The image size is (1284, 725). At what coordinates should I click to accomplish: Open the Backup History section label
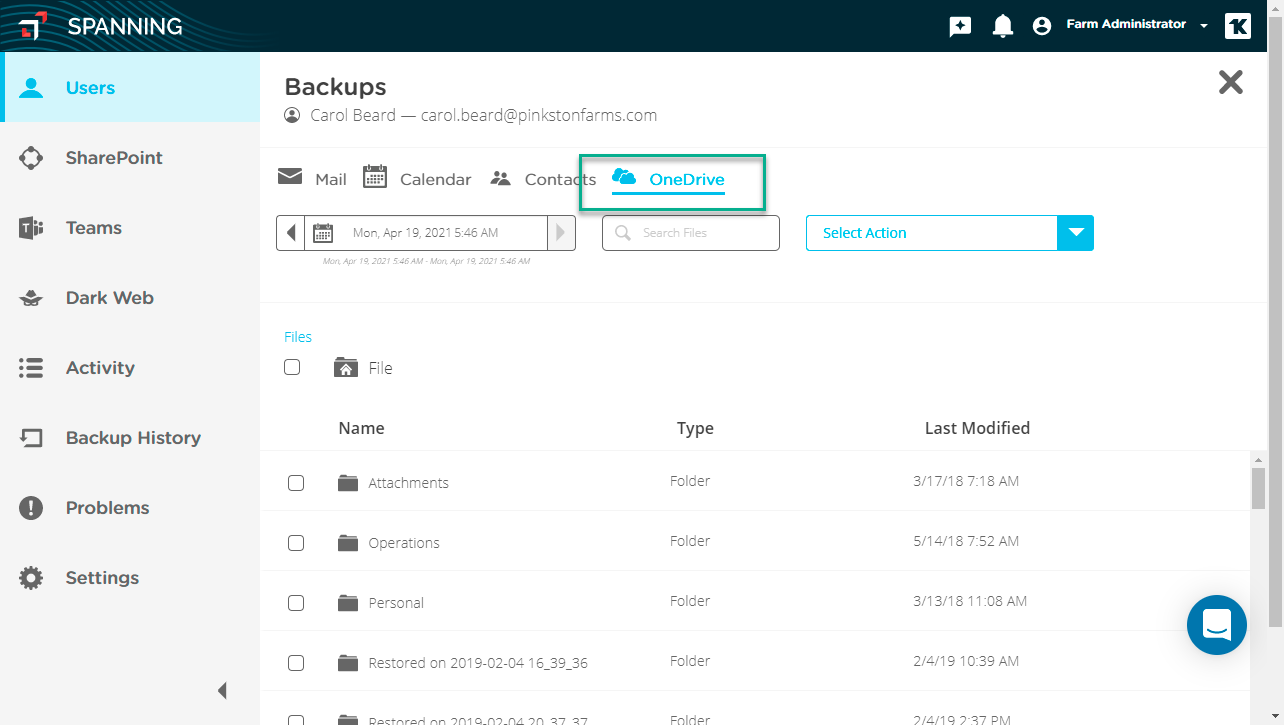[133, 438]
